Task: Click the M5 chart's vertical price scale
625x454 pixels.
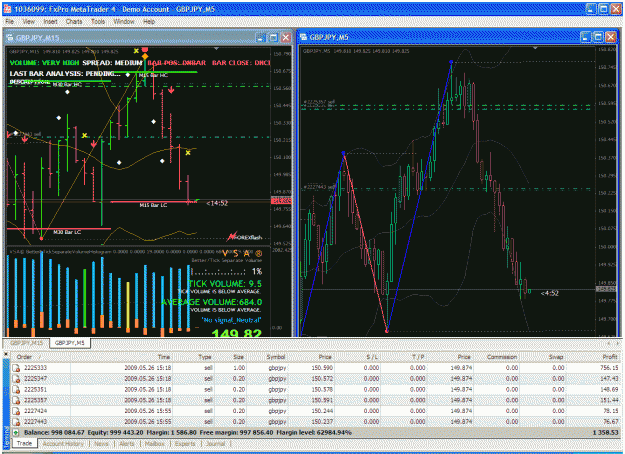Action: click(x=606, y=191)
